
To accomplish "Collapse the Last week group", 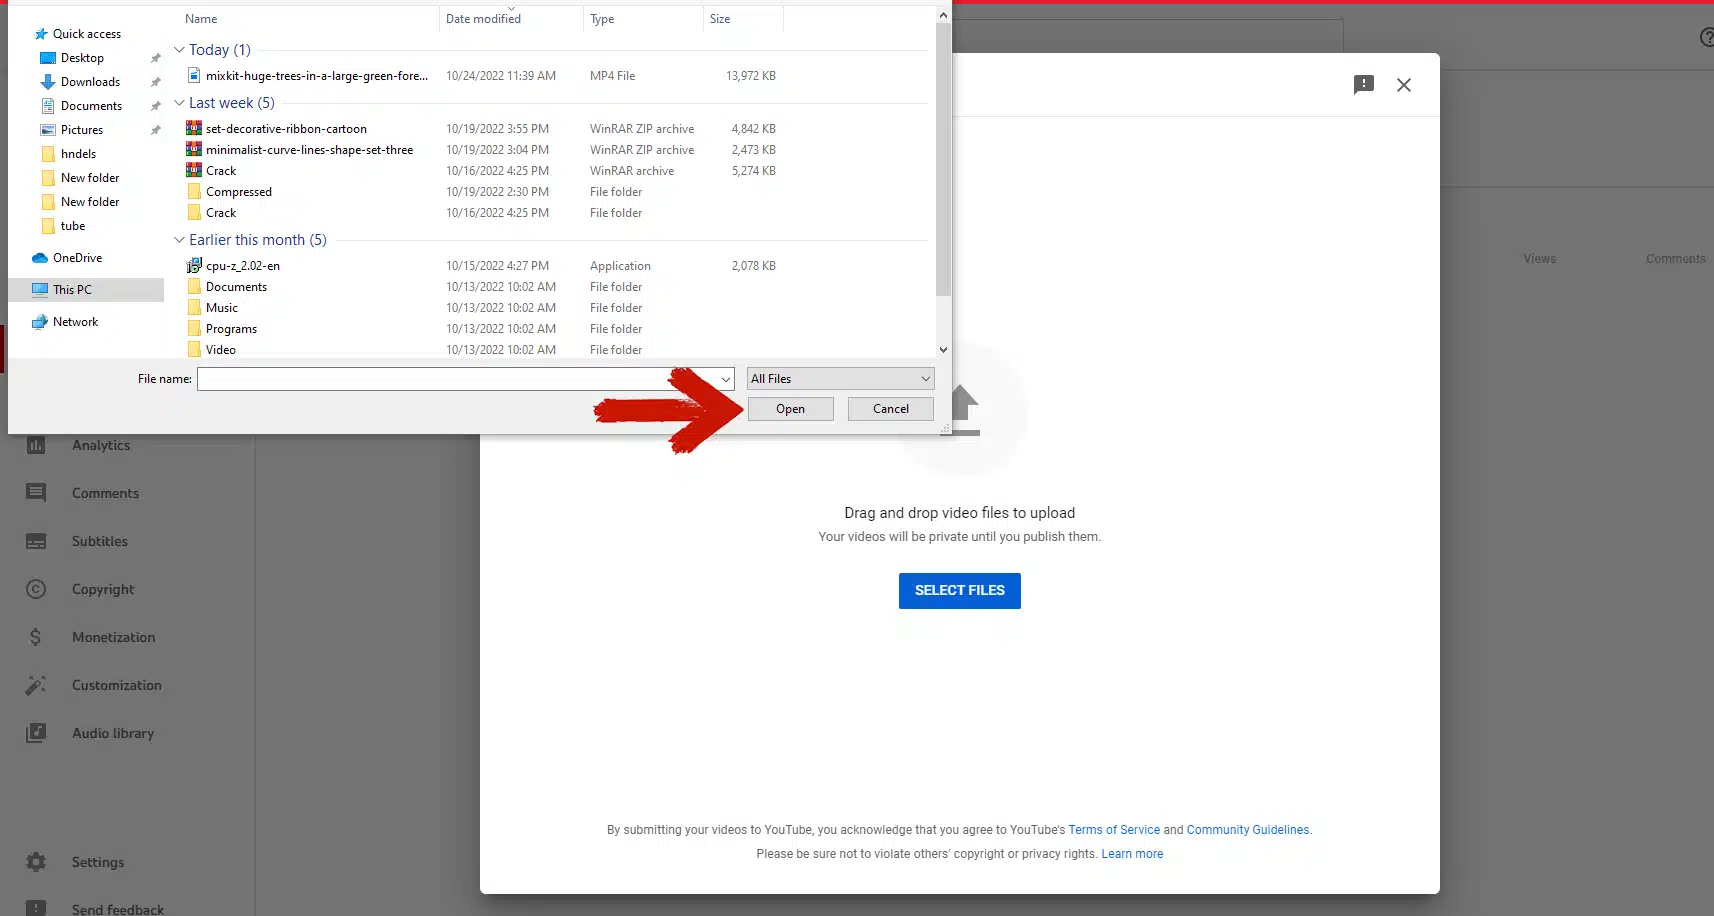I will click(179, 103).
